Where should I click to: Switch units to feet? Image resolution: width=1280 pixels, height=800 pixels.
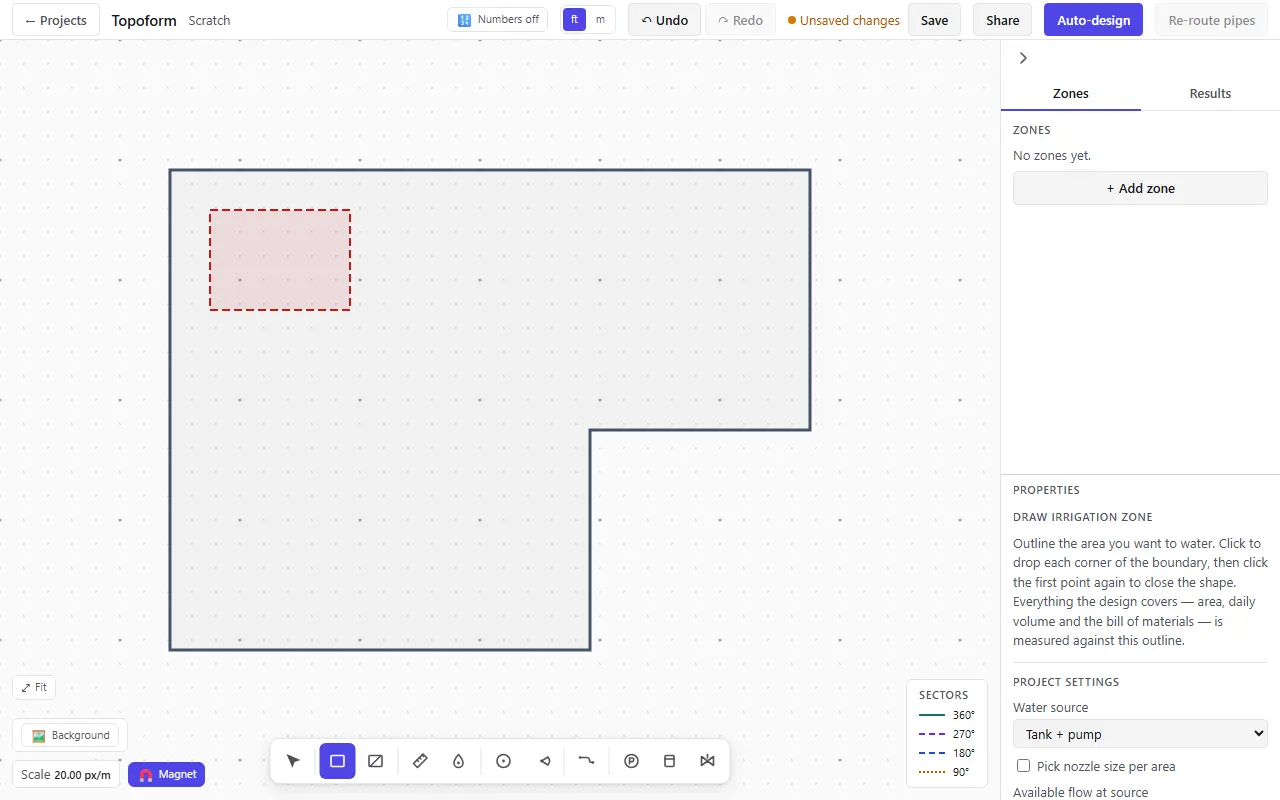point(574,20)
